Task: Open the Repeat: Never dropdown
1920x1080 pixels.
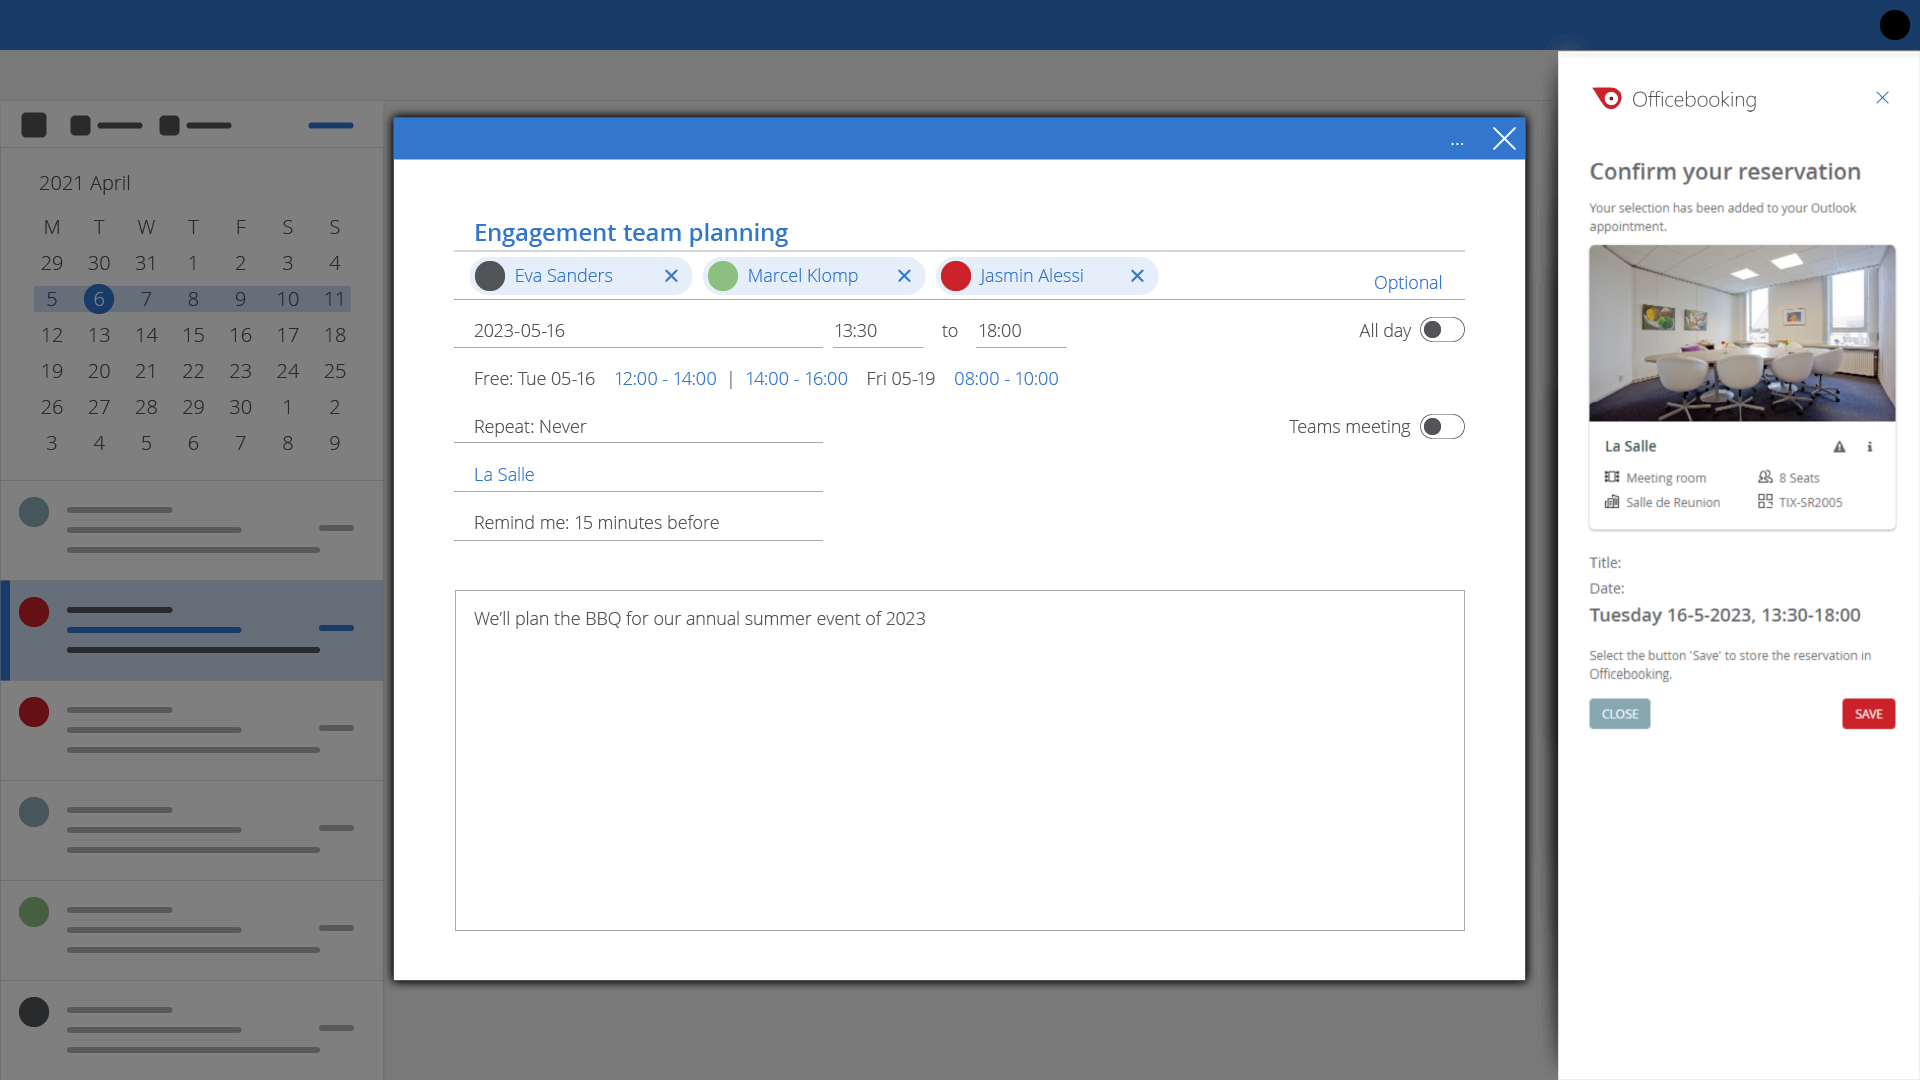Action: 637,427
